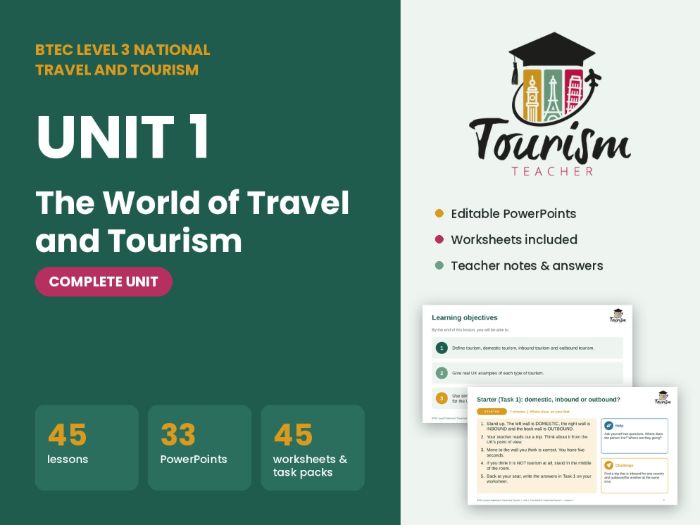Click the 'Worksheets included' bullet text
Viewport: 700px width, 525px height.
tap(514, 240)
